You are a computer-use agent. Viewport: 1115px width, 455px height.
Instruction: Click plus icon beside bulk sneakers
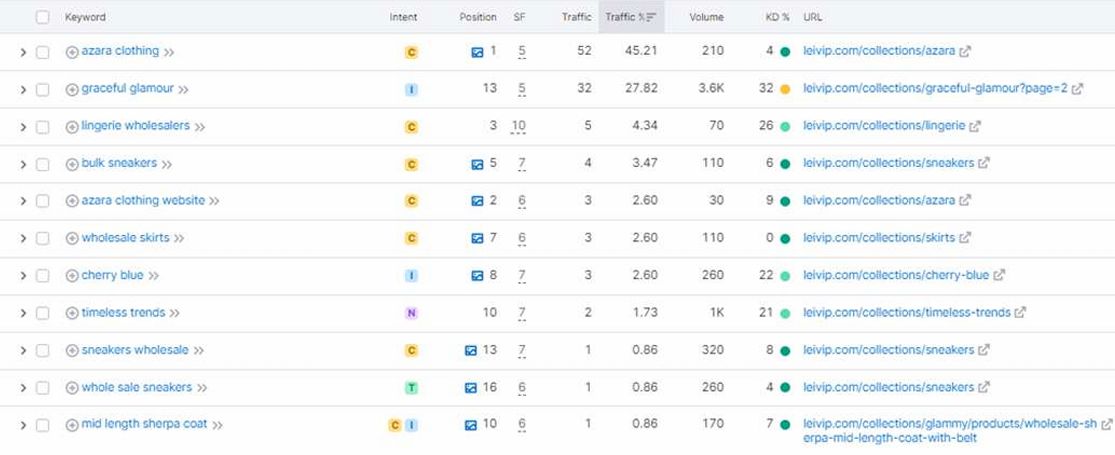tap(72, 164)
